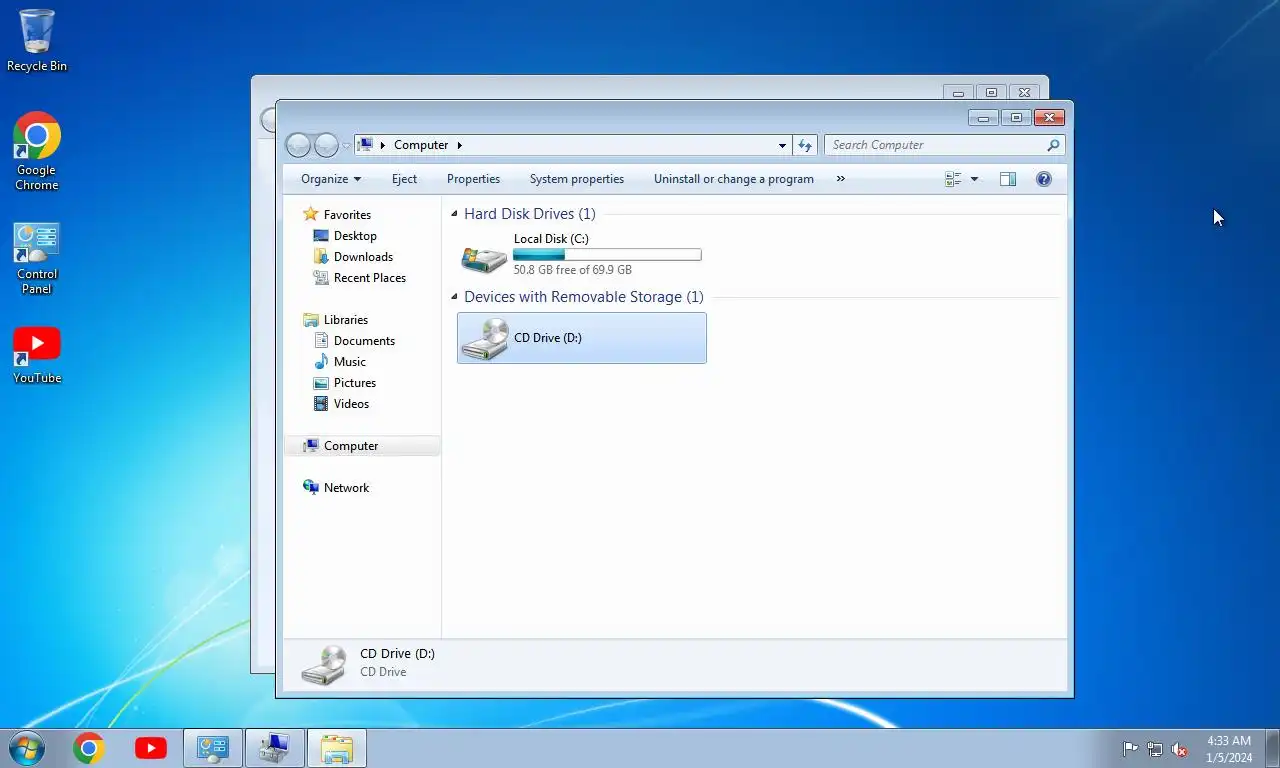Viewport: 1280px width, 768px height.
Task: Maximize the background window behind Explorer
Action: 991,93
